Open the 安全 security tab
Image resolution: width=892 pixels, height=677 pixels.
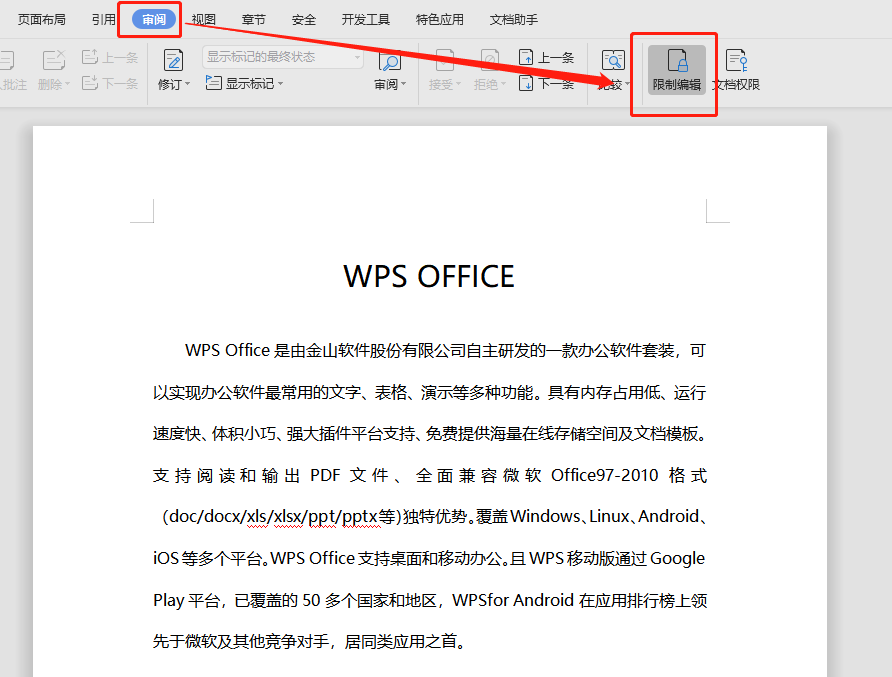(x=304, y=20)
